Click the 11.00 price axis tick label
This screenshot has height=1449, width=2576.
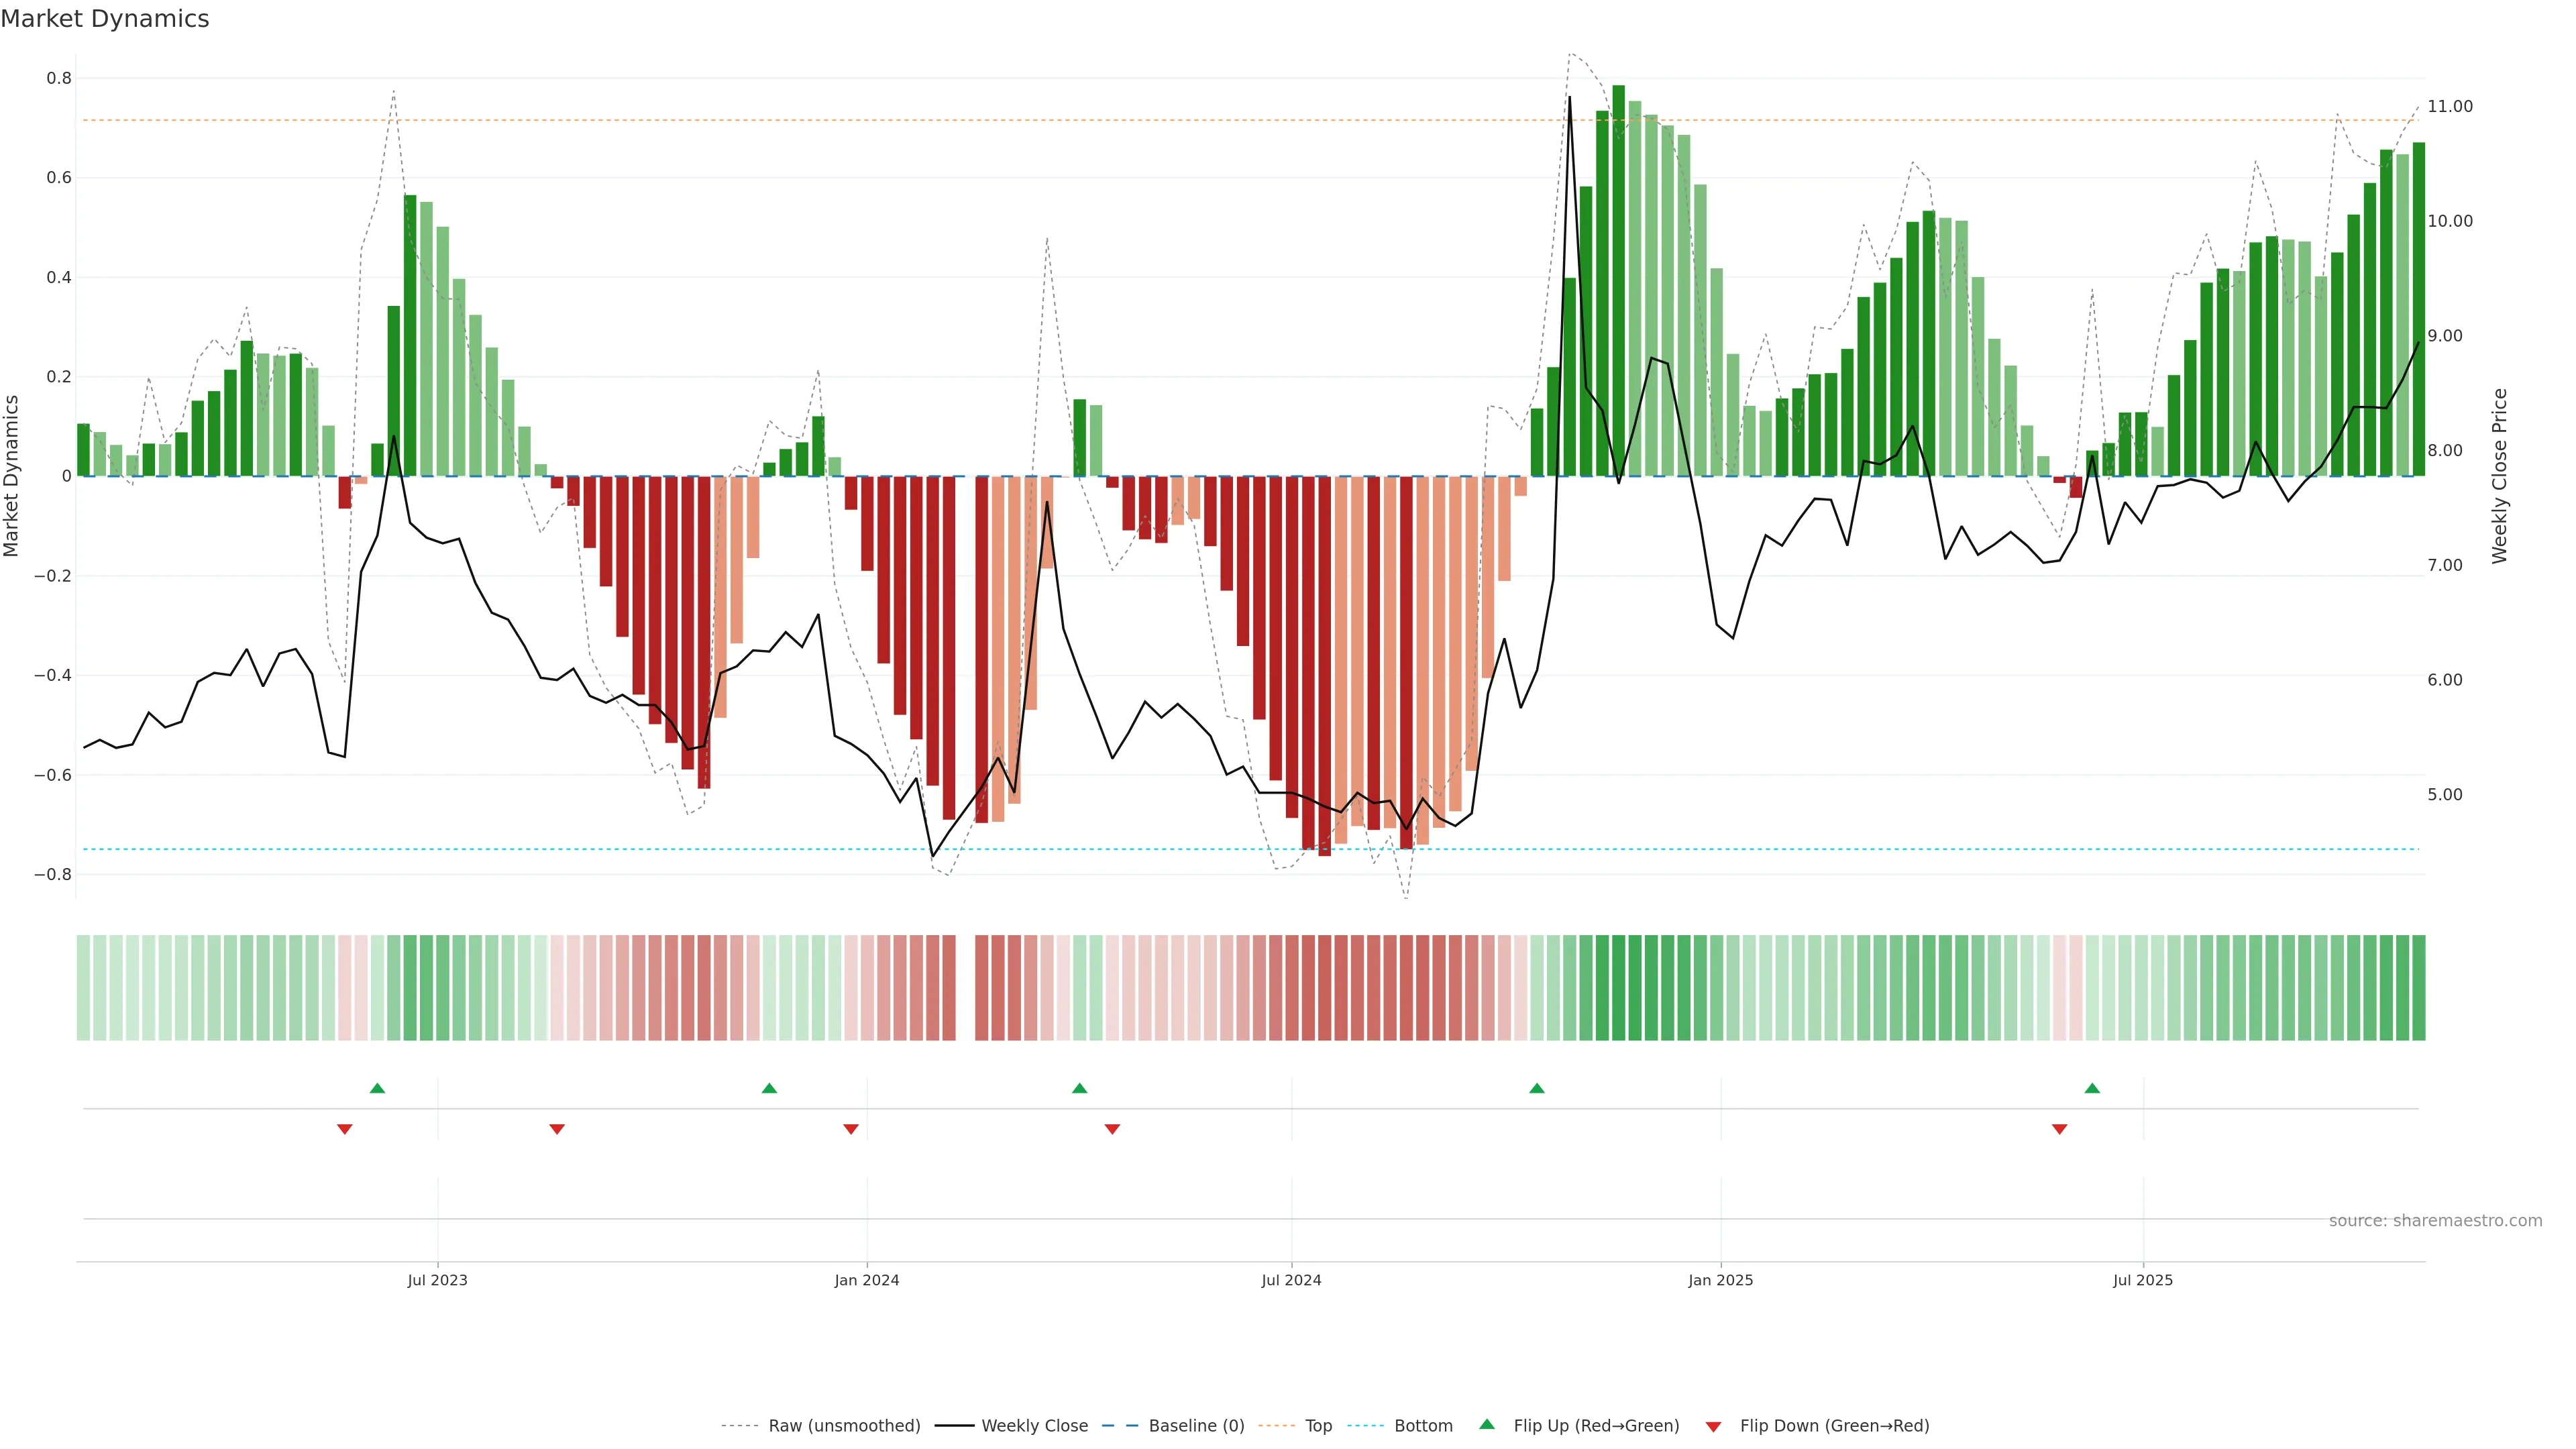(2450, 106)
